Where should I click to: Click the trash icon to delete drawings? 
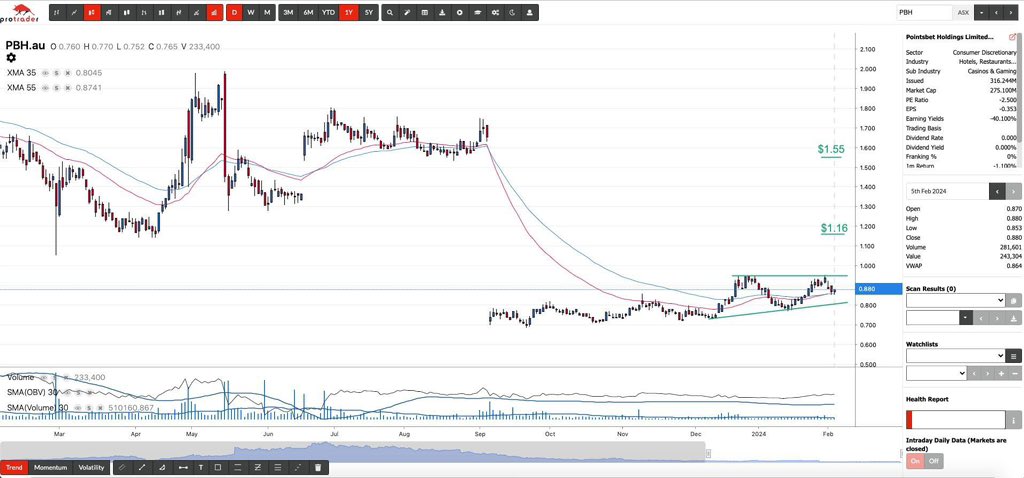coord(318,468)
